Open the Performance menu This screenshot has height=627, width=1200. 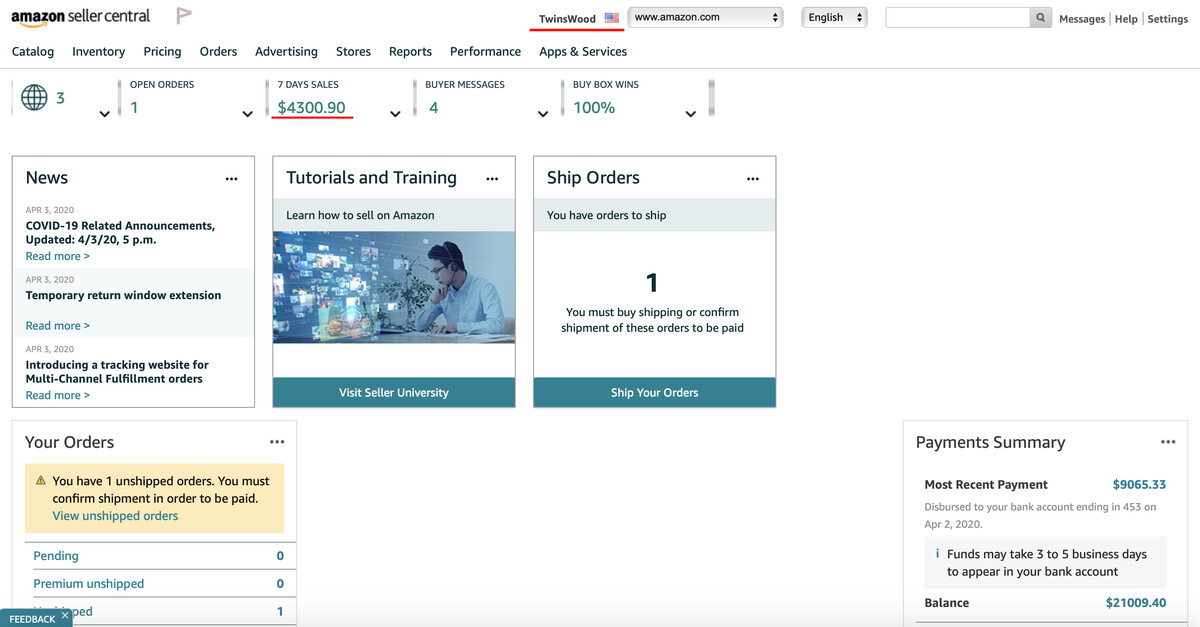point(485,51)
